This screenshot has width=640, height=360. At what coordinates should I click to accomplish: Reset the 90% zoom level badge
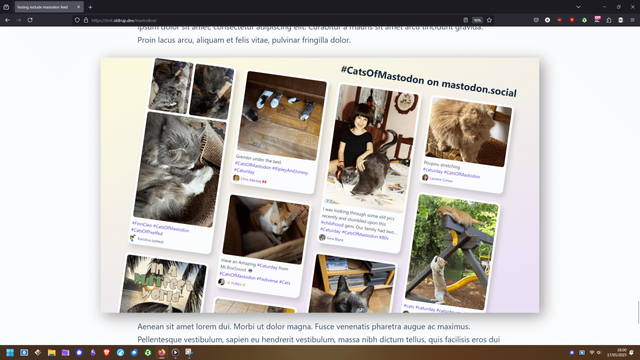point(477,20)
